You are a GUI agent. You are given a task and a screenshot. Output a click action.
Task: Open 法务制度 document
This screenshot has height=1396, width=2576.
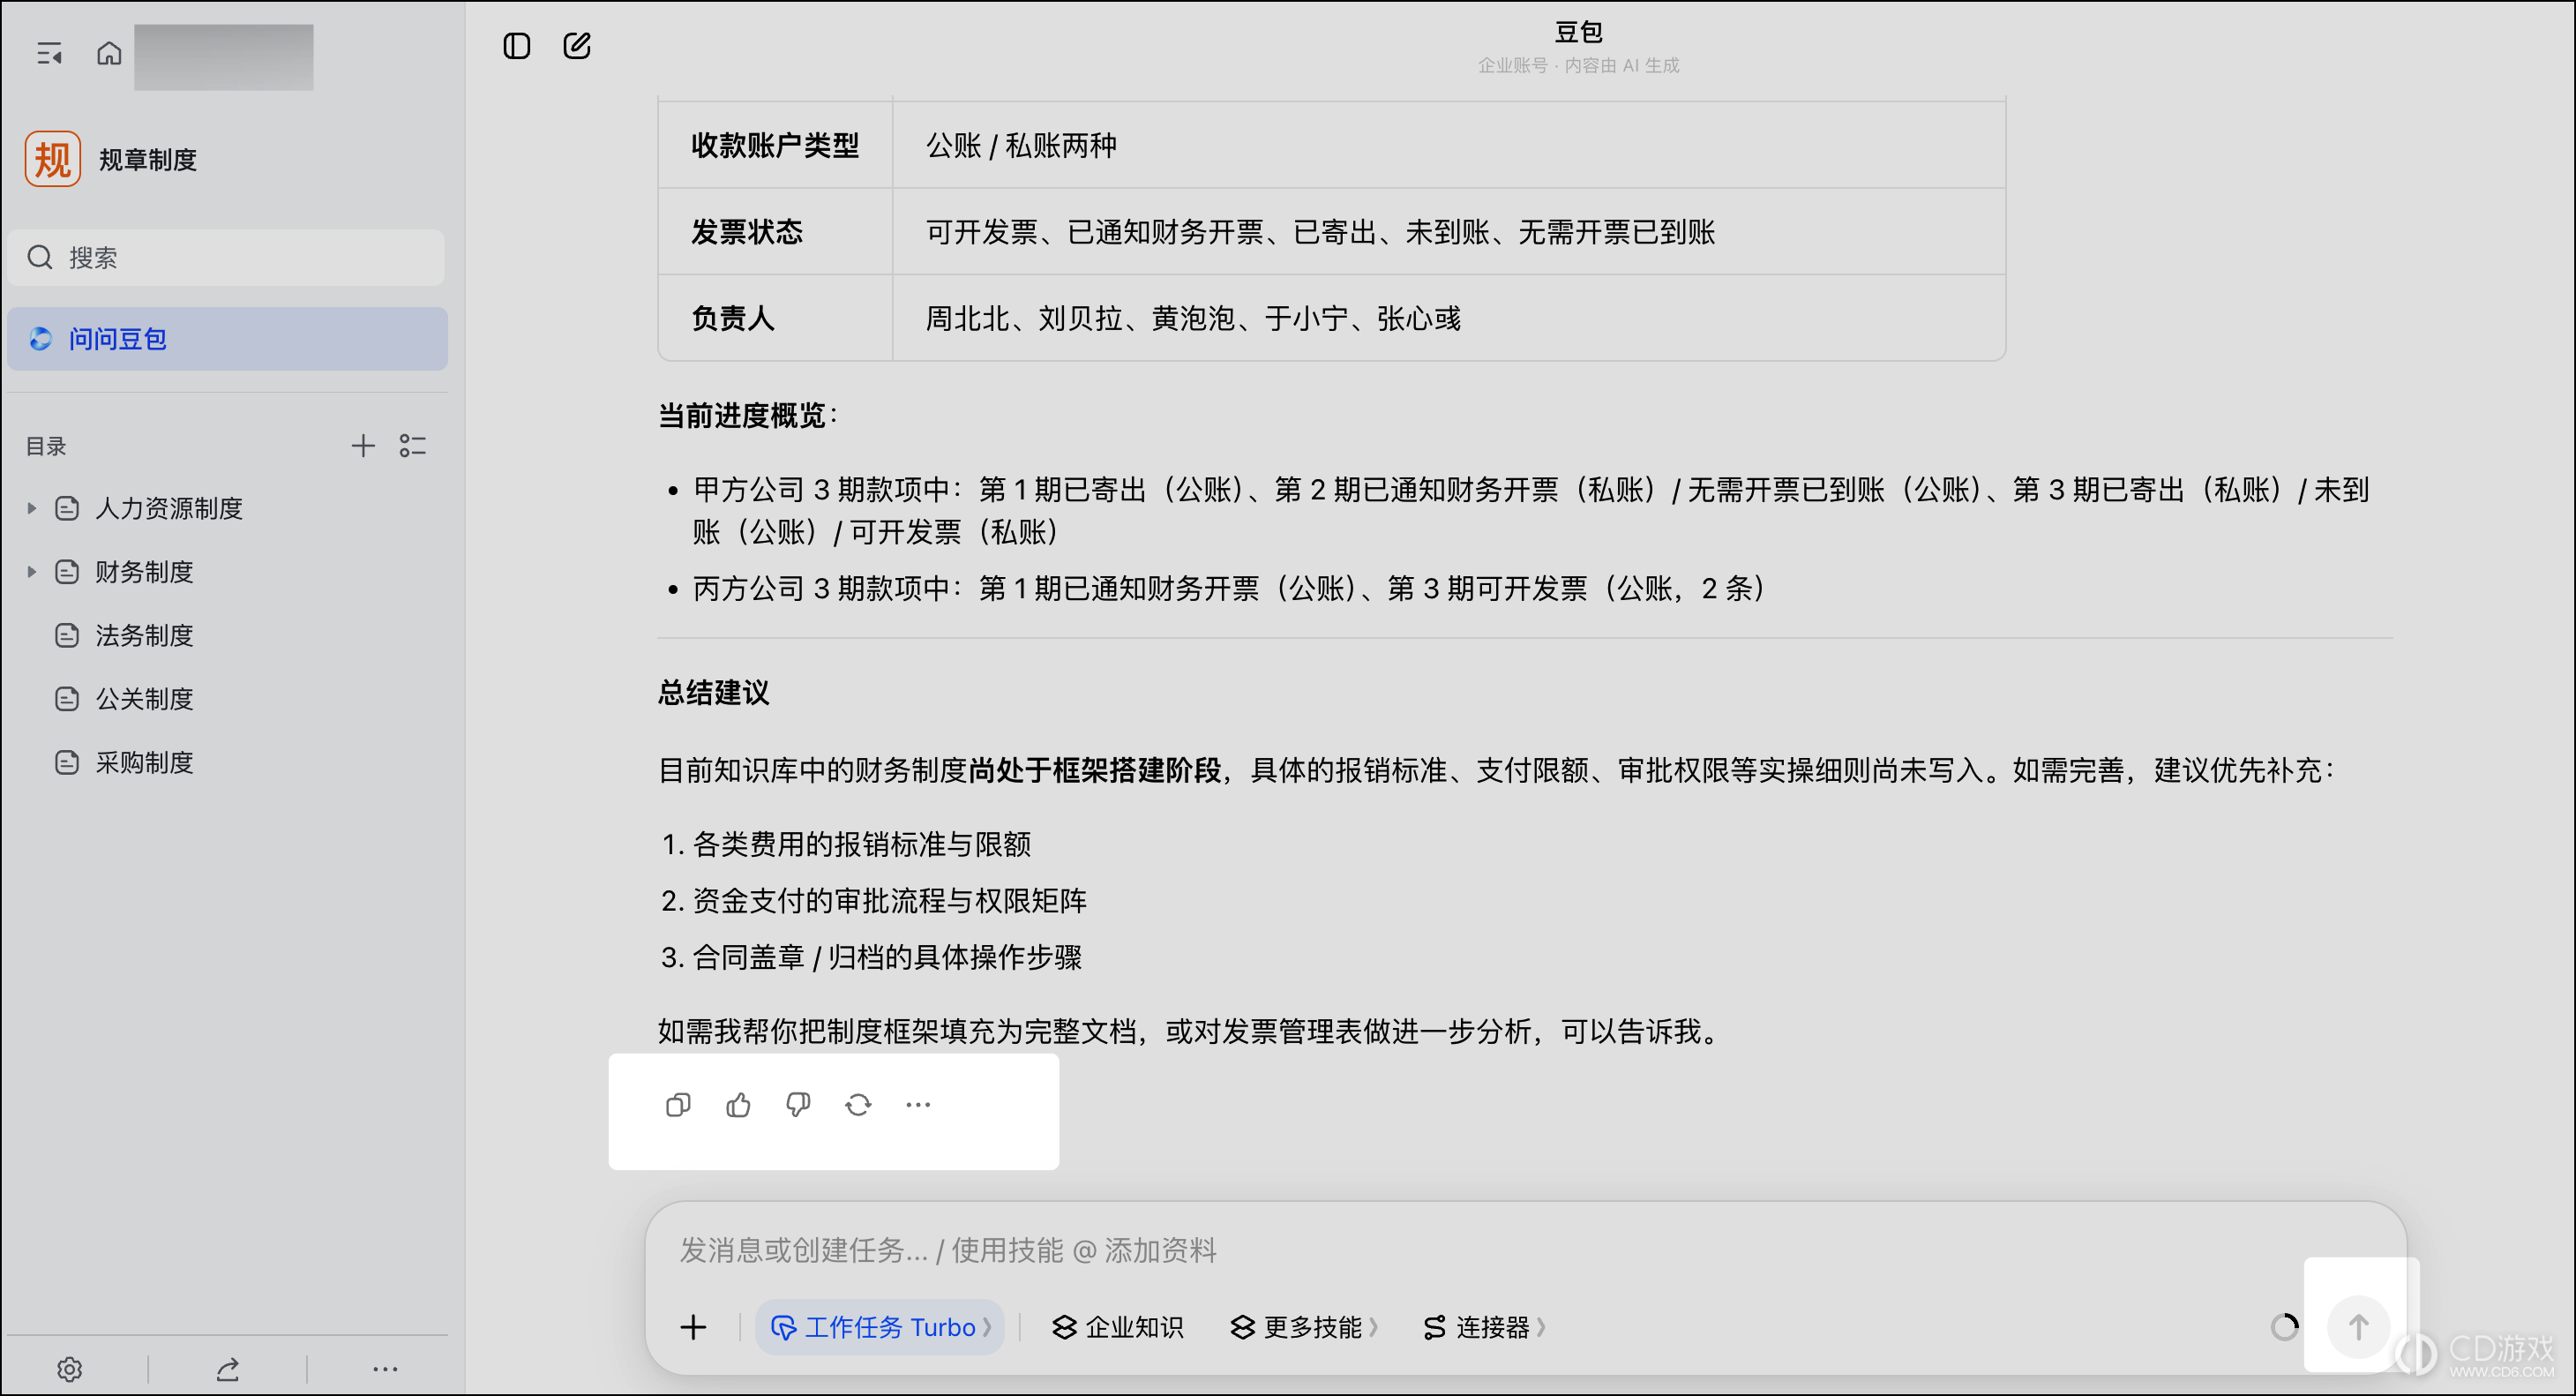tap(144, 636)
